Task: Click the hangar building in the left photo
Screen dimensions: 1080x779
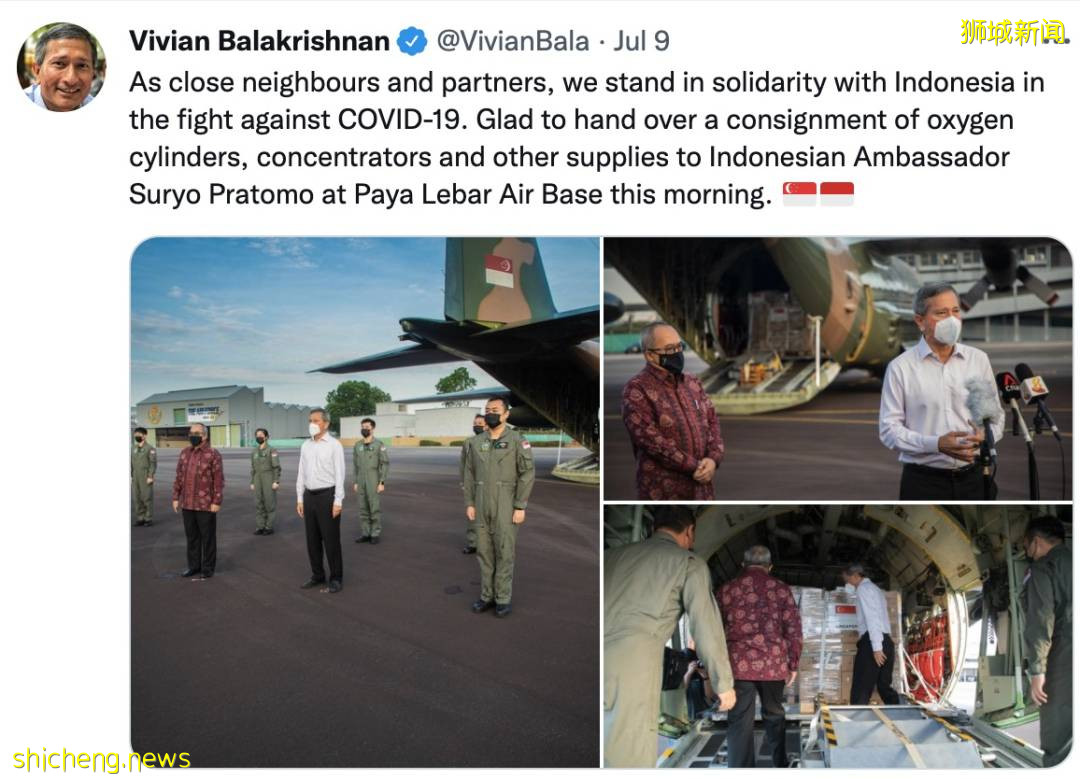Action: (200, 416)
